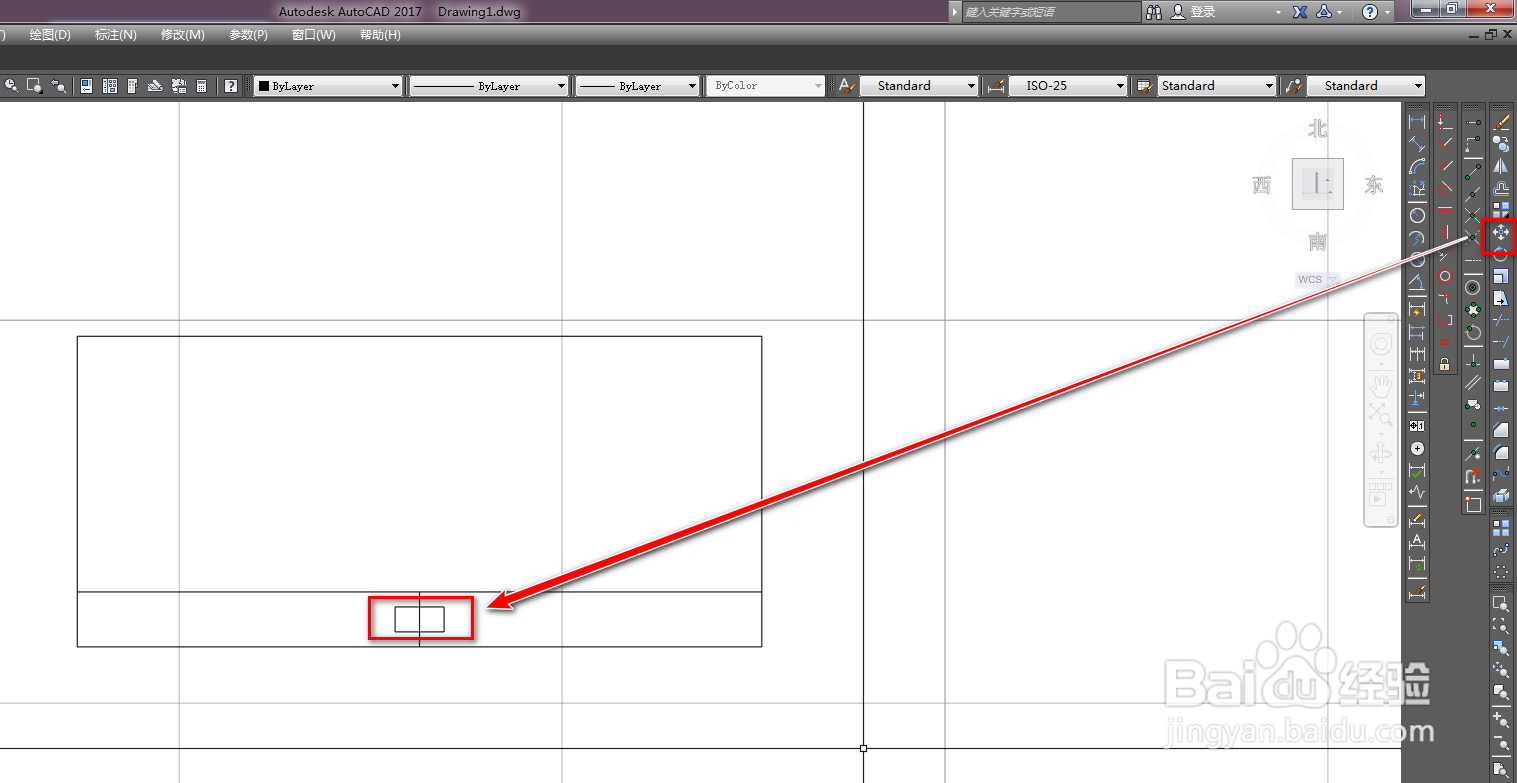
Task: Click the Fix lock constraint icon
Action: tap(1444, 364)
